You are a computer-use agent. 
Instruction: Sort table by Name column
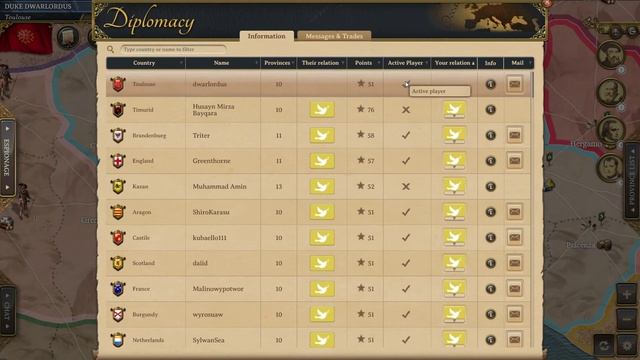click(x=223, y=63)
